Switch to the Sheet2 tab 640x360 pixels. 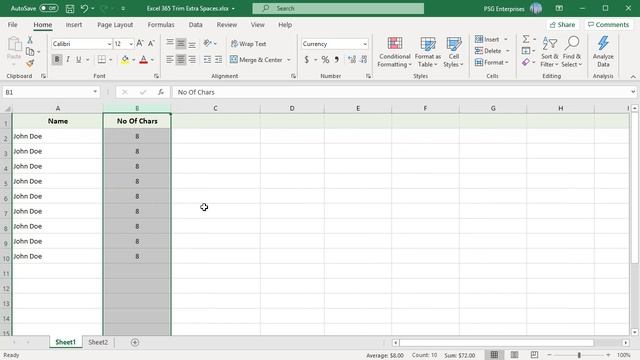click(x=98, y=342)
